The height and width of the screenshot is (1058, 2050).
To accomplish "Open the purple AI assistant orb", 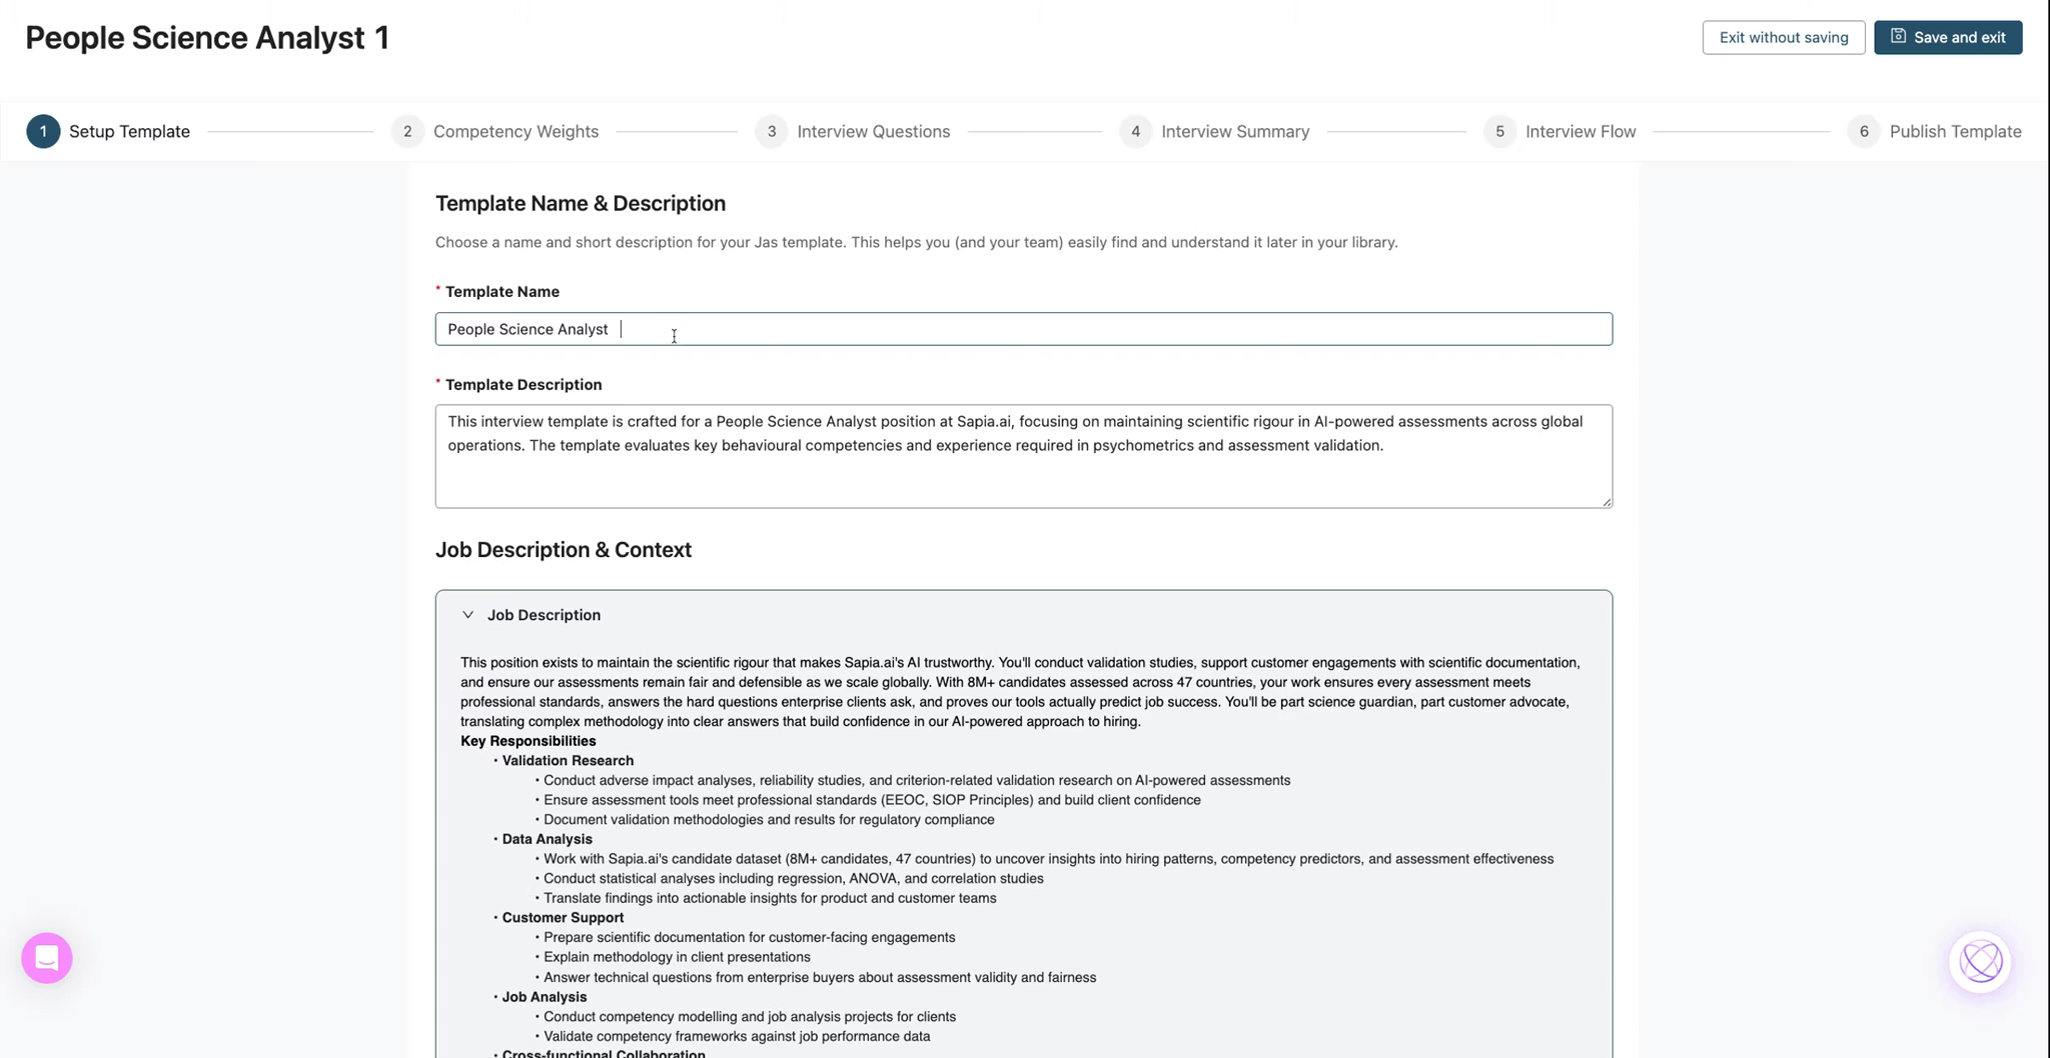I will pos(1980,962).
